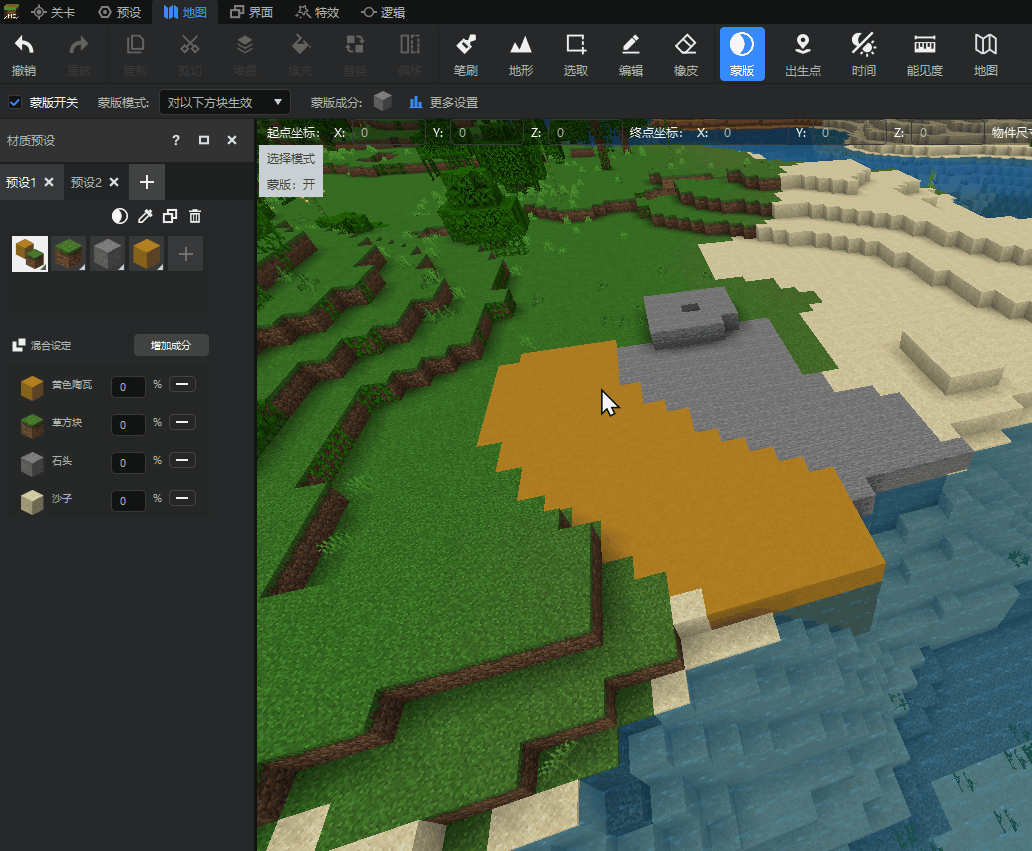The image size is (1032, 851).
Task: Click the 剪切 scissors tool
Action: tap(190, 55)
